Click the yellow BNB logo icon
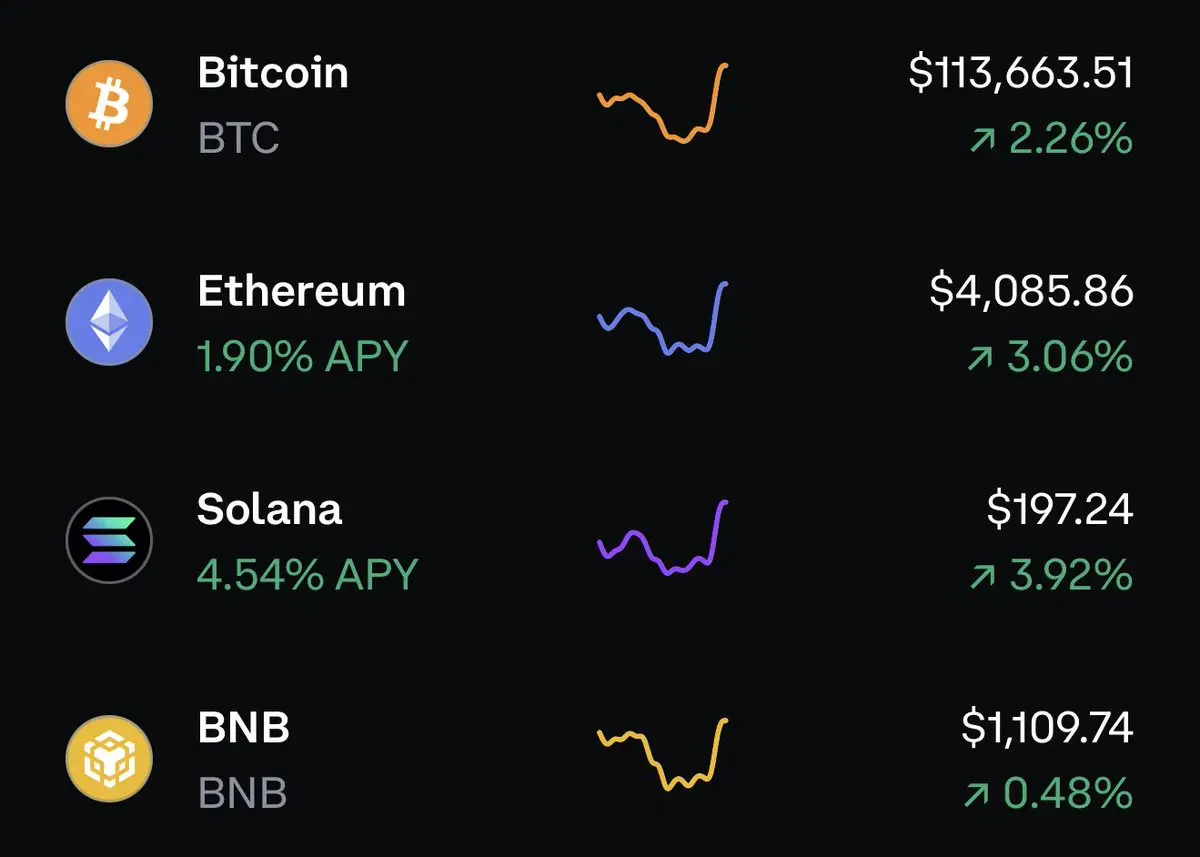The image size is (1200, 857). point(109,758)
